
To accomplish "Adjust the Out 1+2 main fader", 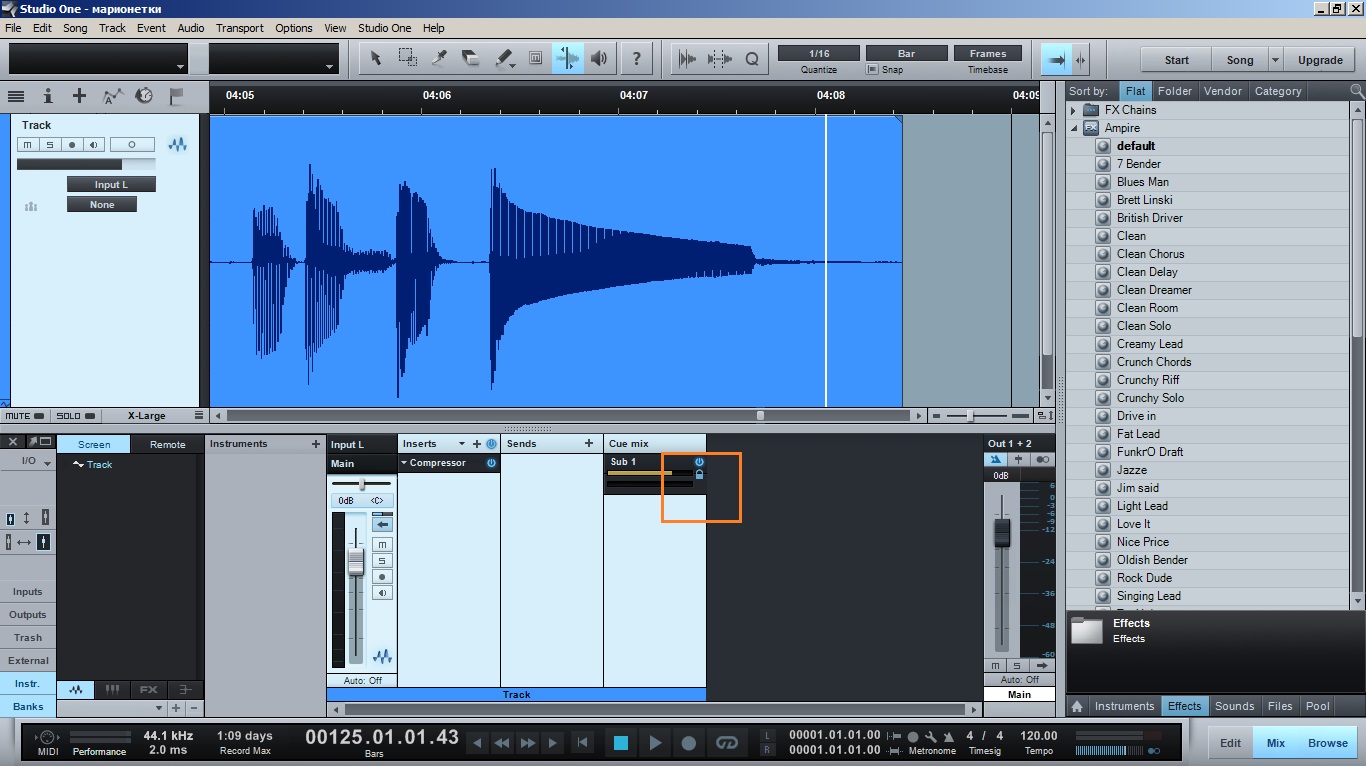I will pyautogui.click(x=1001, y=533).
